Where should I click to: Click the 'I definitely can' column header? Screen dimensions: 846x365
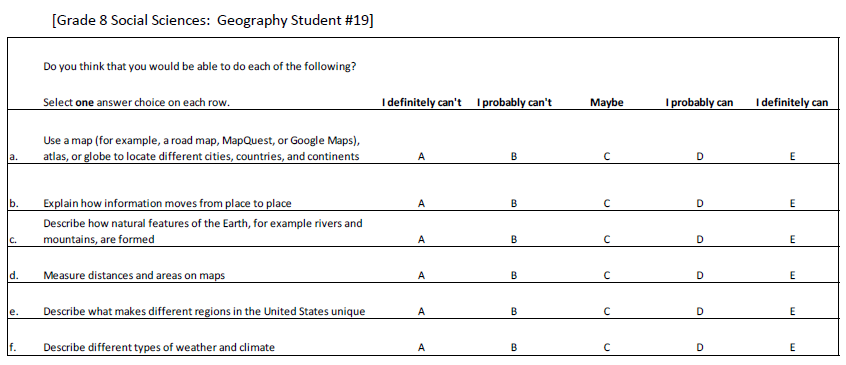tap(792, 102)
